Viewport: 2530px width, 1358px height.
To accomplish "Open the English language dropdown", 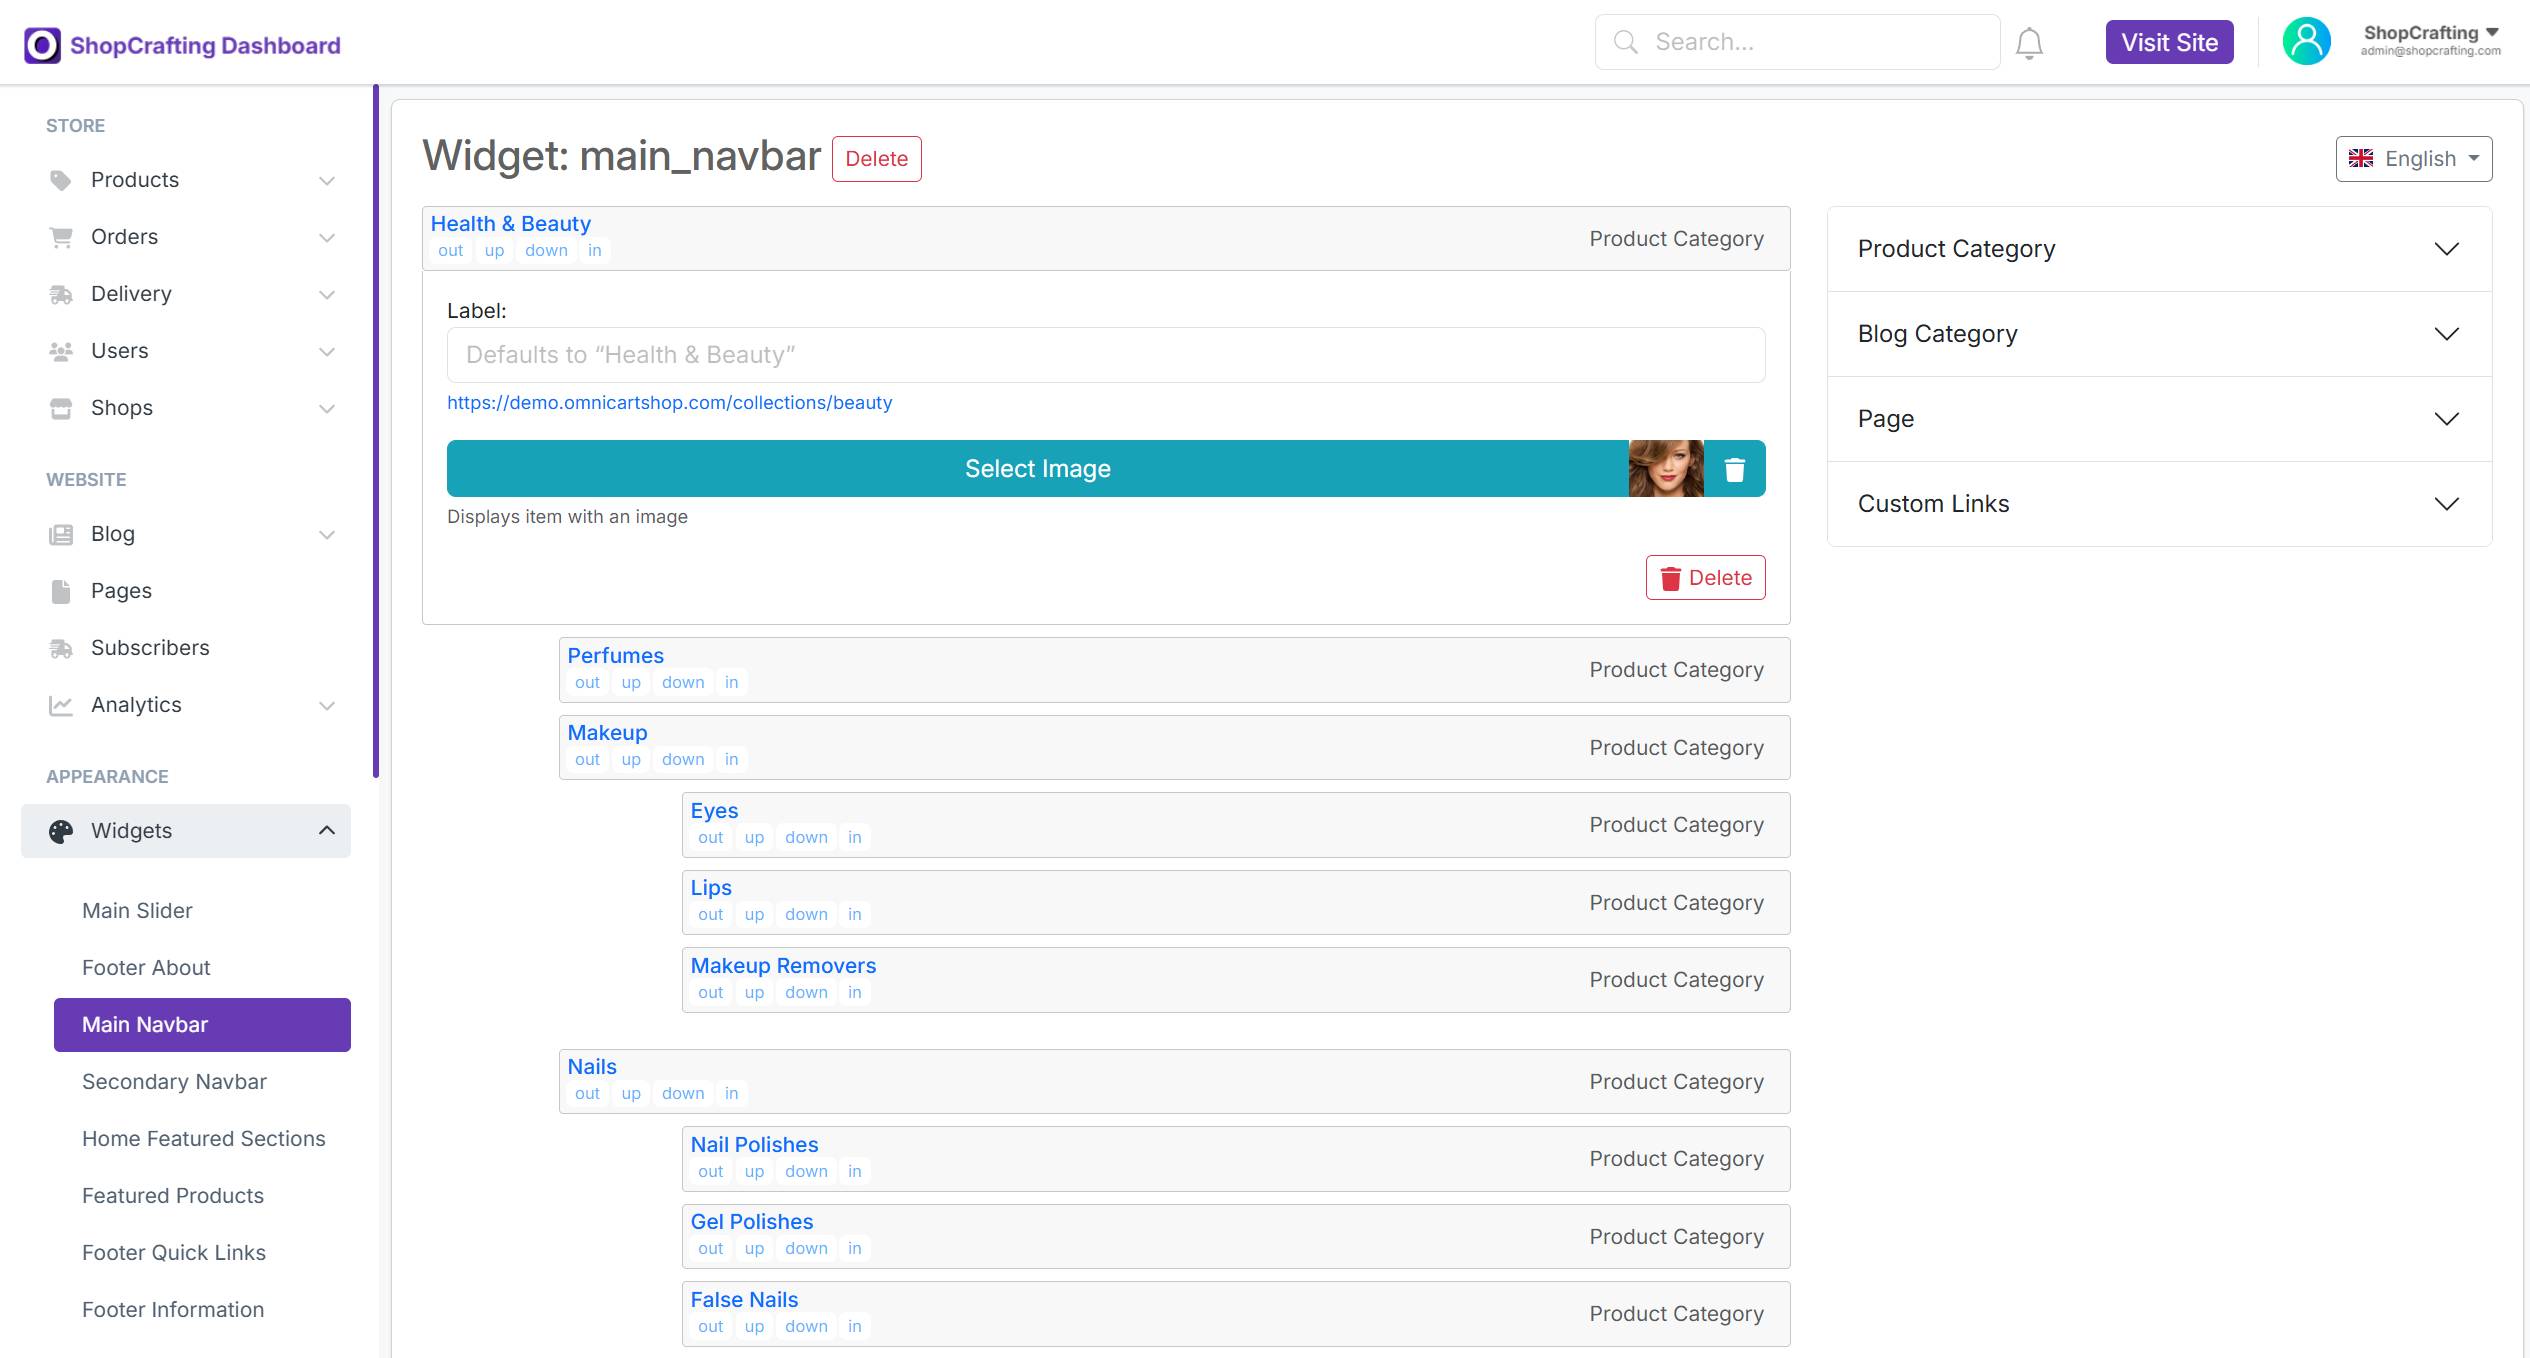I will (x=2413, y=159).
